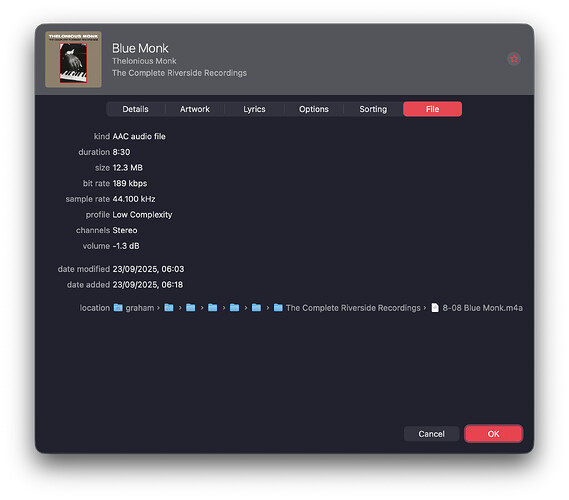The width and height of the screenshot is (569, 500).
Task: Click the Cancel button
Action: 431,434
